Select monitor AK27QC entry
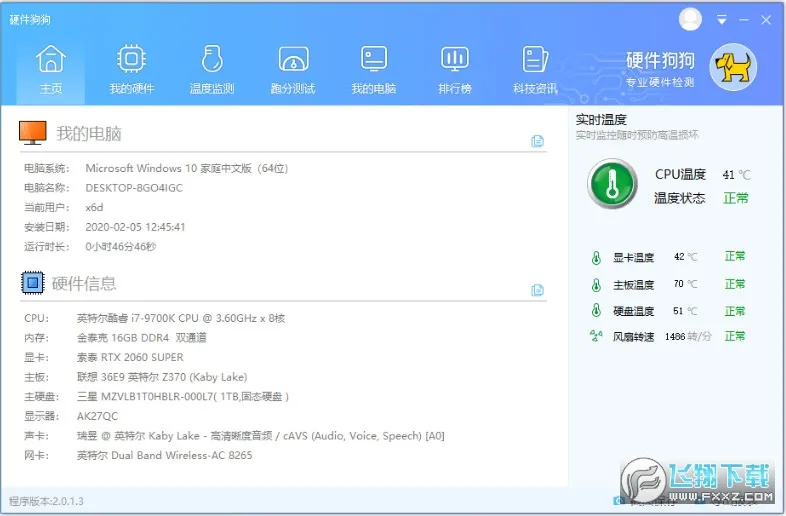The image size is (786, 516). click(x=97, y=416)
